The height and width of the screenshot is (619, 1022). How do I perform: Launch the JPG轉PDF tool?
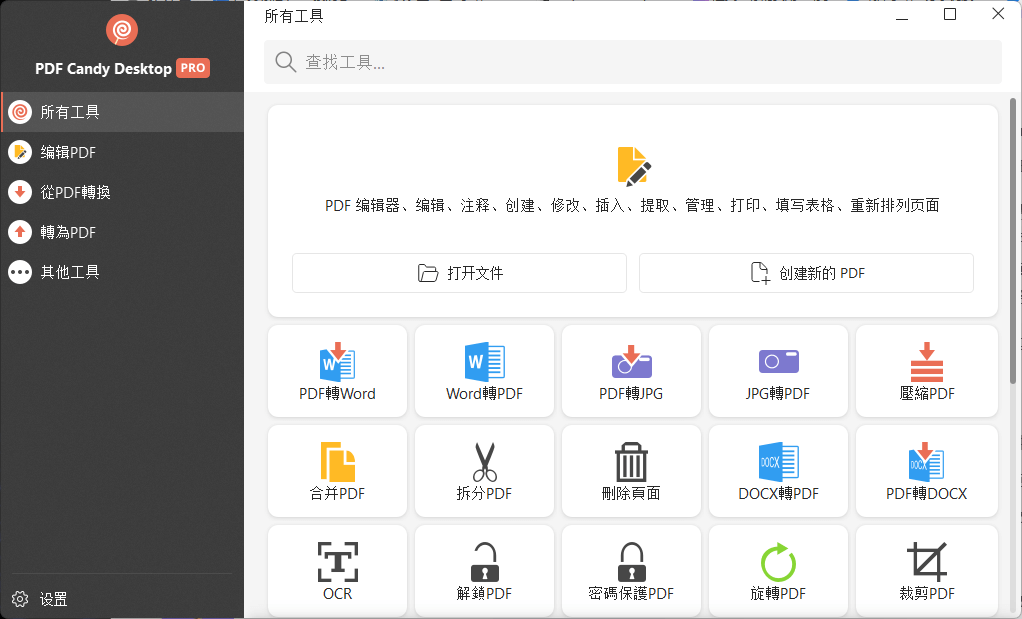pos(778,371)
